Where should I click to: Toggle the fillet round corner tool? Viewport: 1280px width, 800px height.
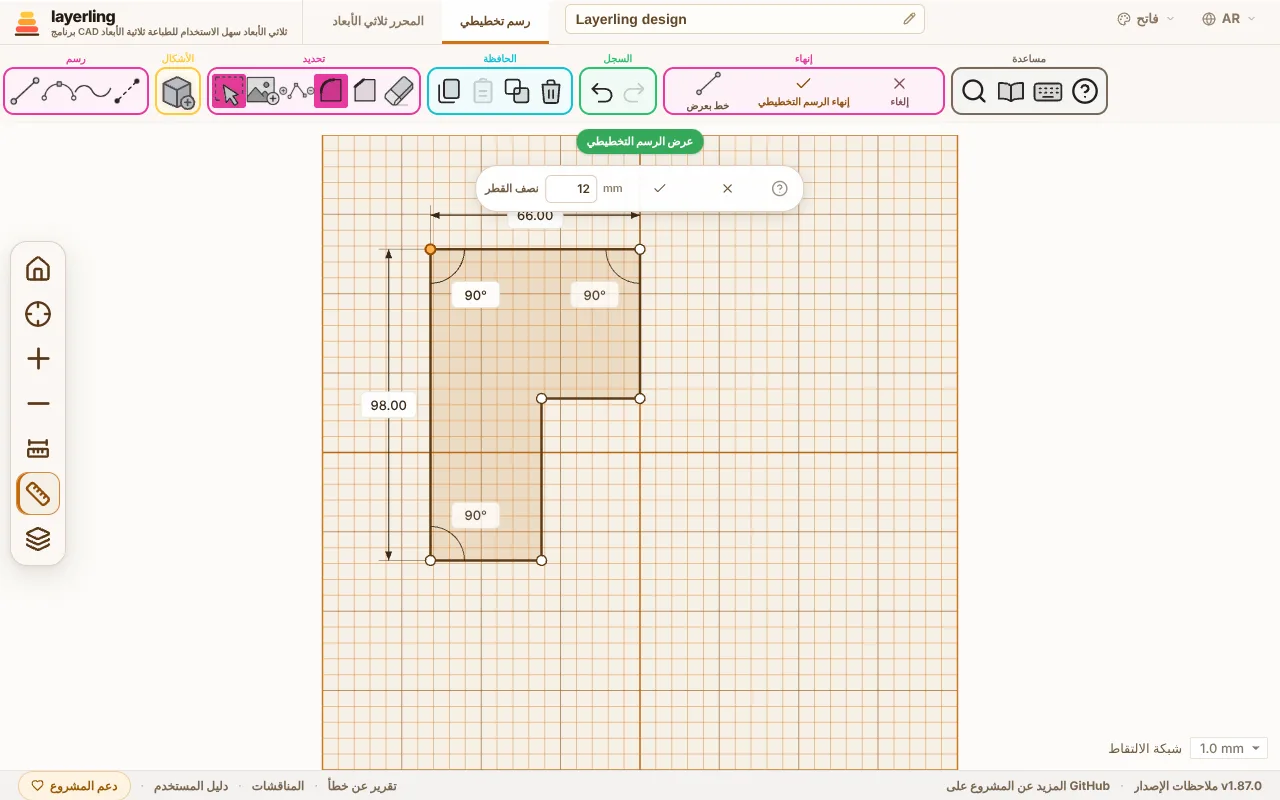tap(331, 91)
